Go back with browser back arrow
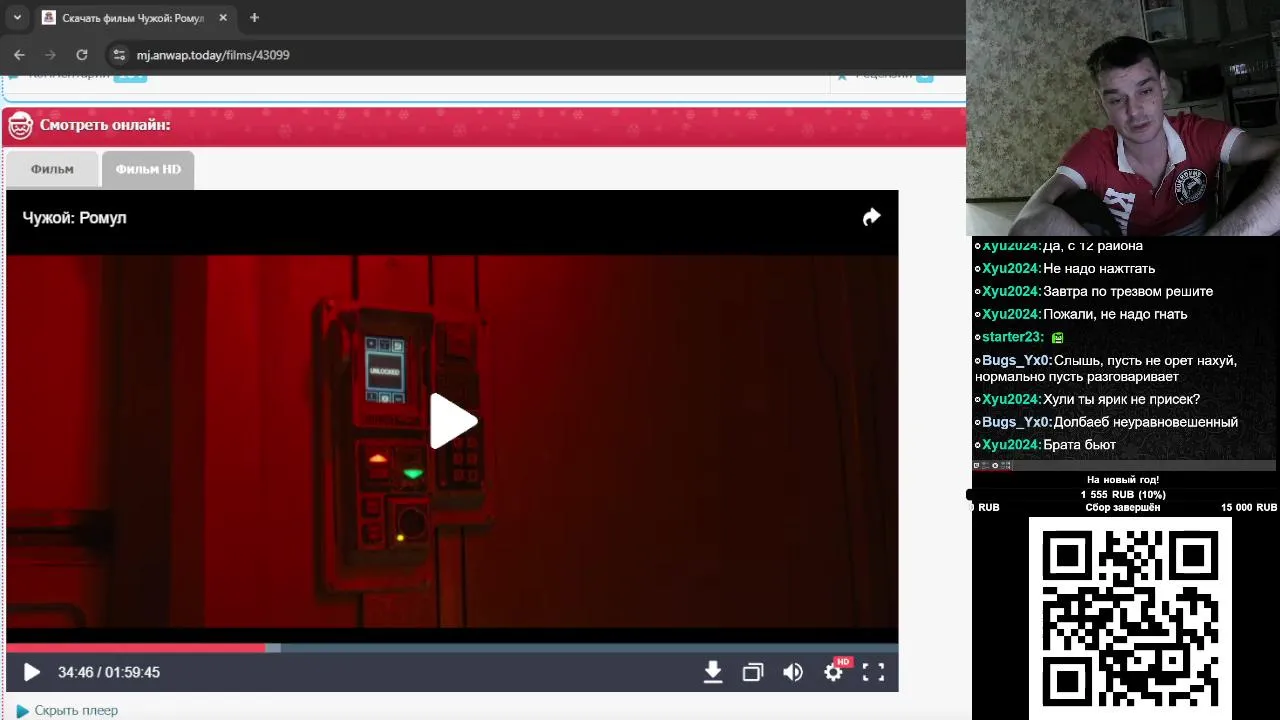Image resolution: width=1280 pixels, height=720 pixels. (19, 55)
